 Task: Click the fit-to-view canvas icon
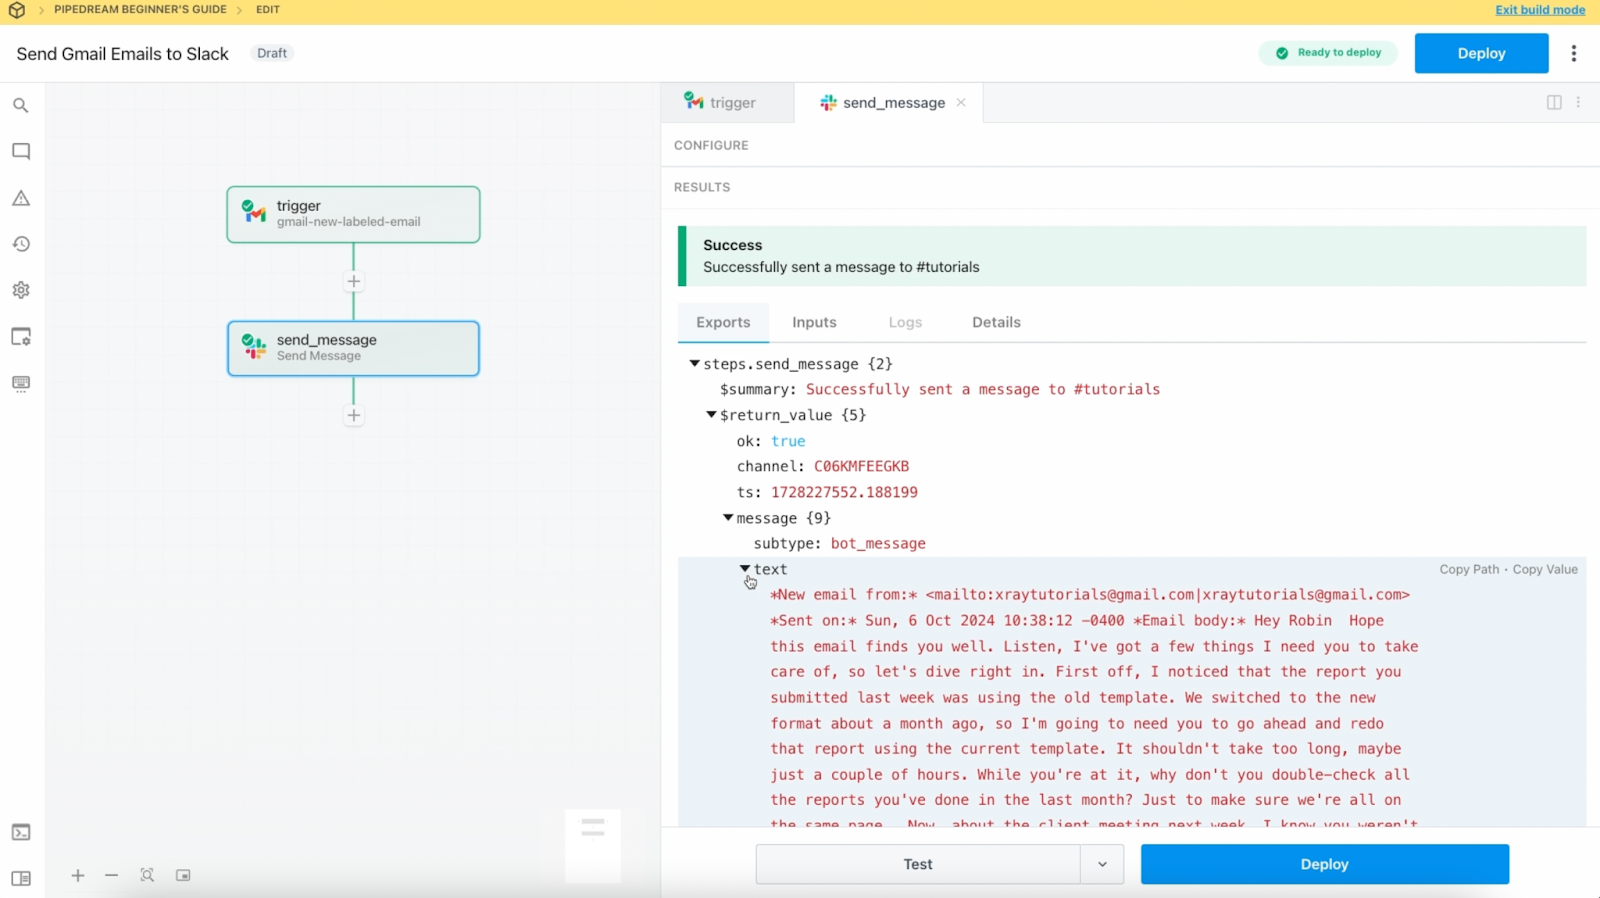(147, 875)
